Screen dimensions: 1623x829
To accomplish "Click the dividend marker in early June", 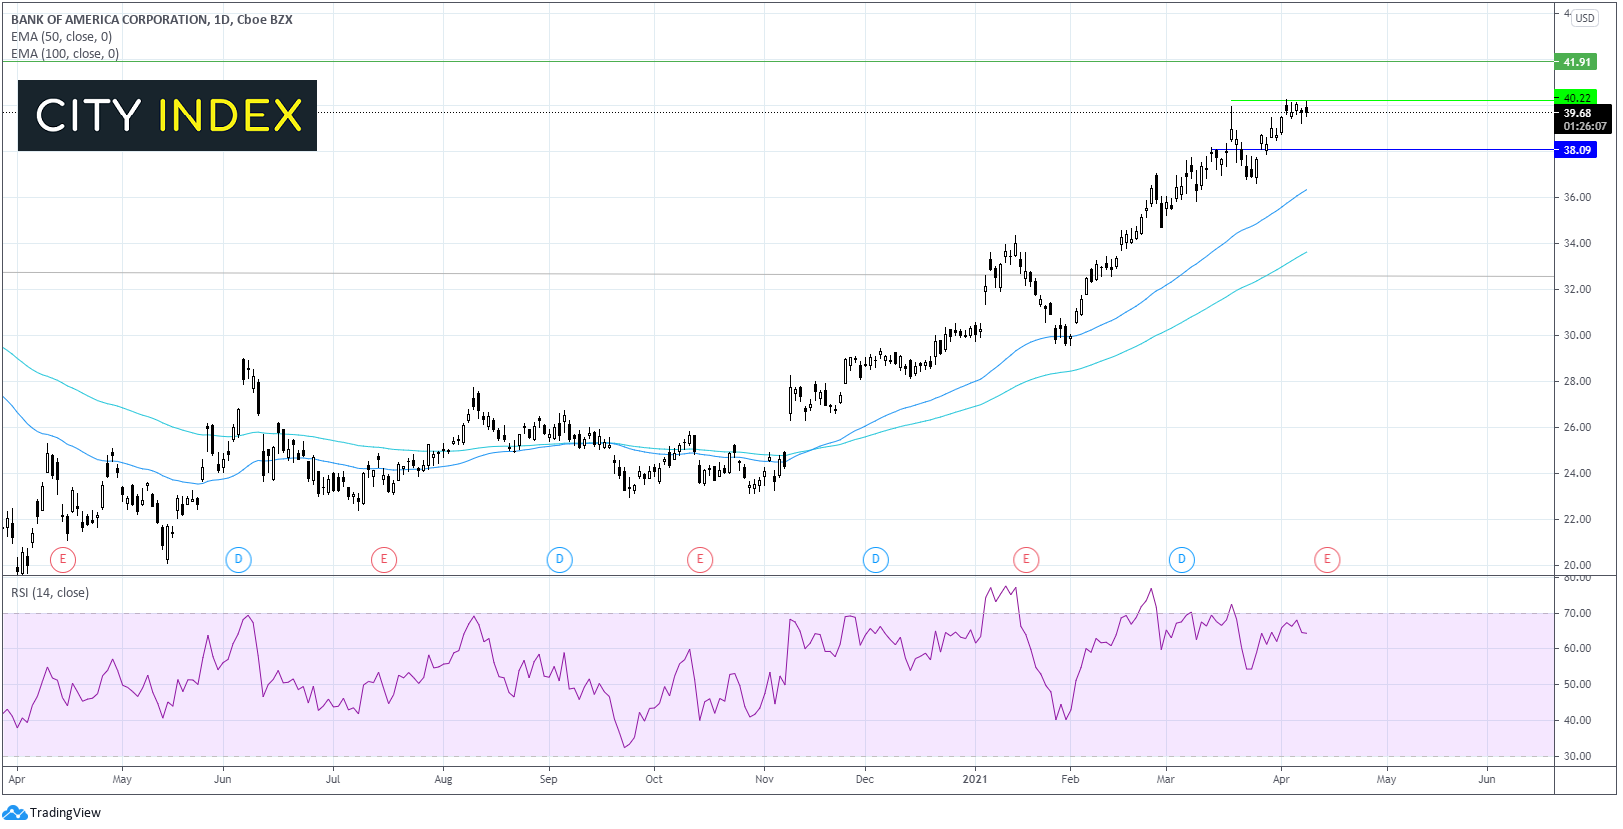I will (x=238, y=559).
